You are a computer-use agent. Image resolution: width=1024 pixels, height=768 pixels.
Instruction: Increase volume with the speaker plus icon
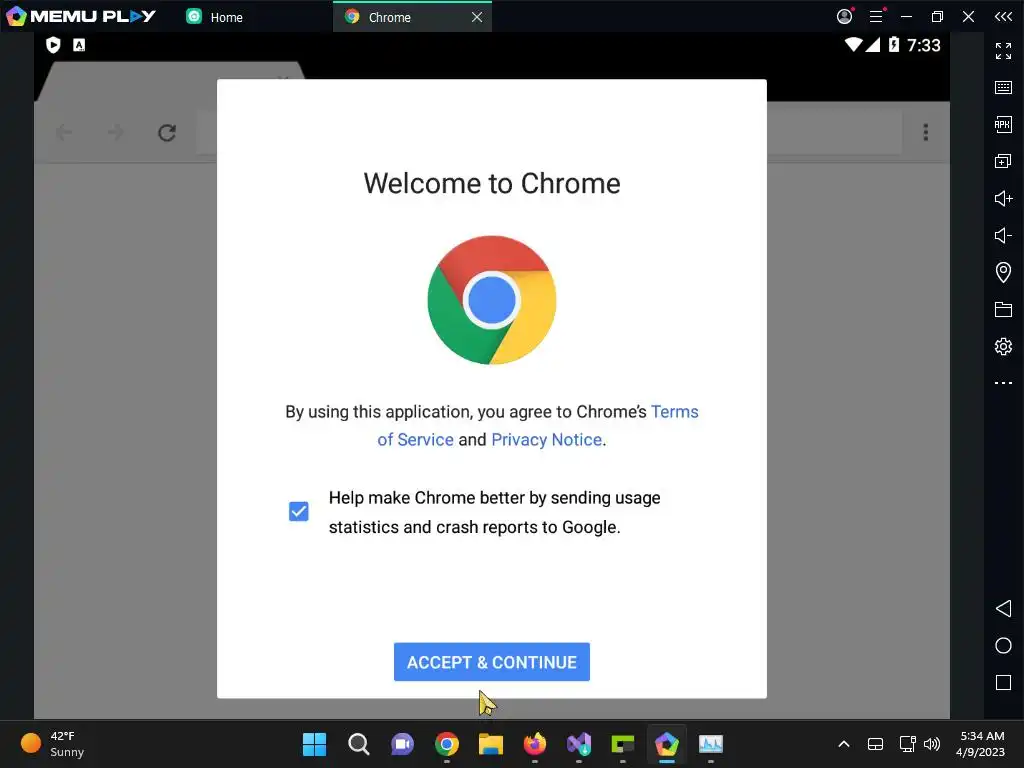coord(1003,198)
